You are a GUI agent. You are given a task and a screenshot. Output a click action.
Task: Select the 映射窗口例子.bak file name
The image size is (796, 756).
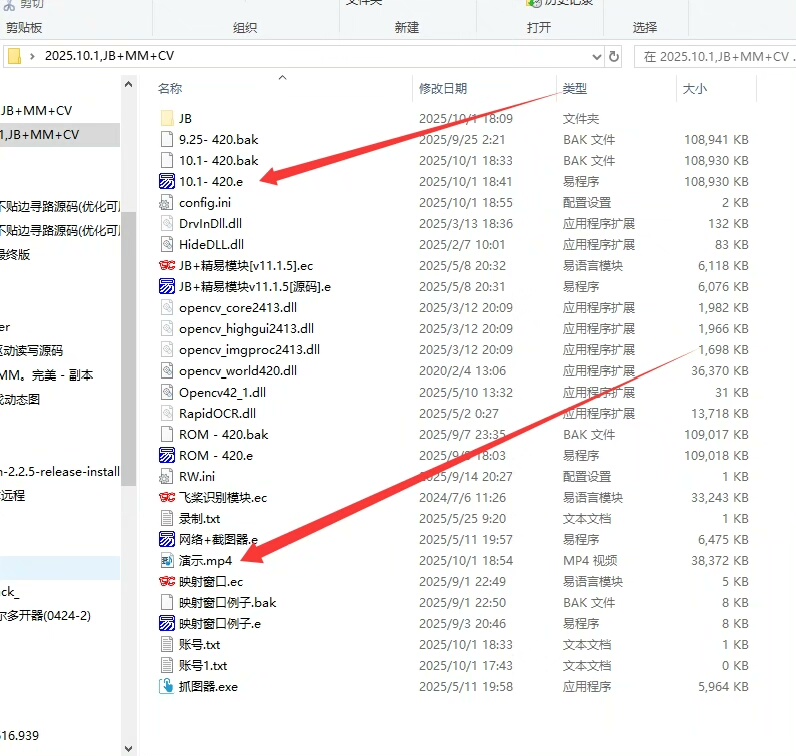point(227,603)
